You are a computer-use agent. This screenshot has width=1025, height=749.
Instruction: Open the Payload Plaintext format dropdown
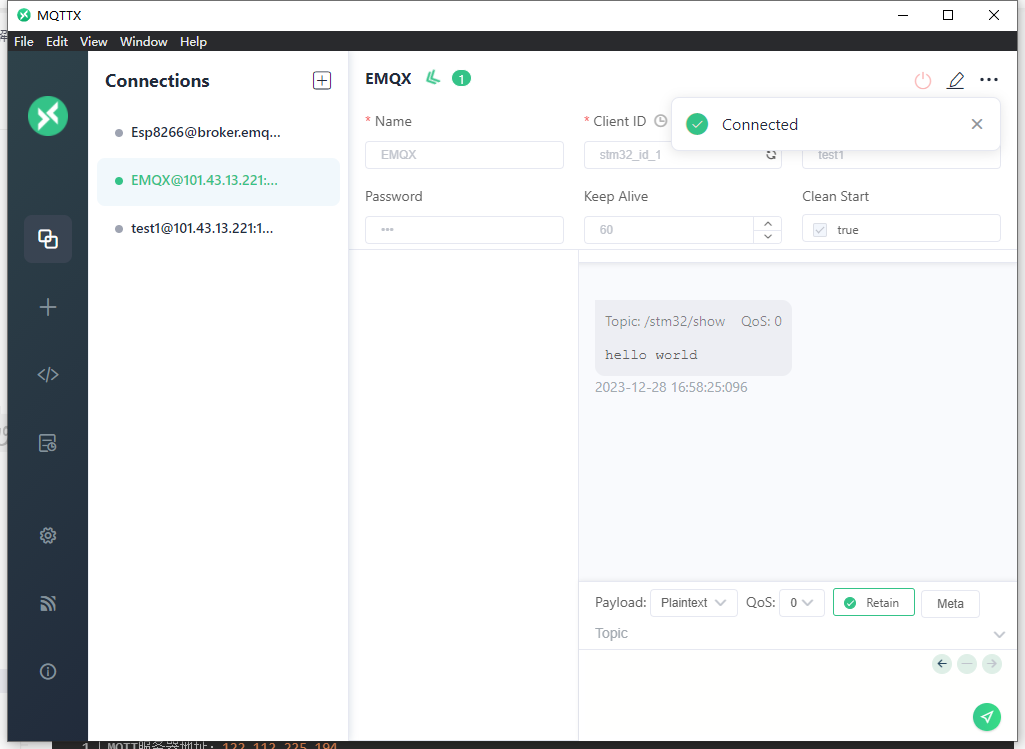tap(694, 603)
